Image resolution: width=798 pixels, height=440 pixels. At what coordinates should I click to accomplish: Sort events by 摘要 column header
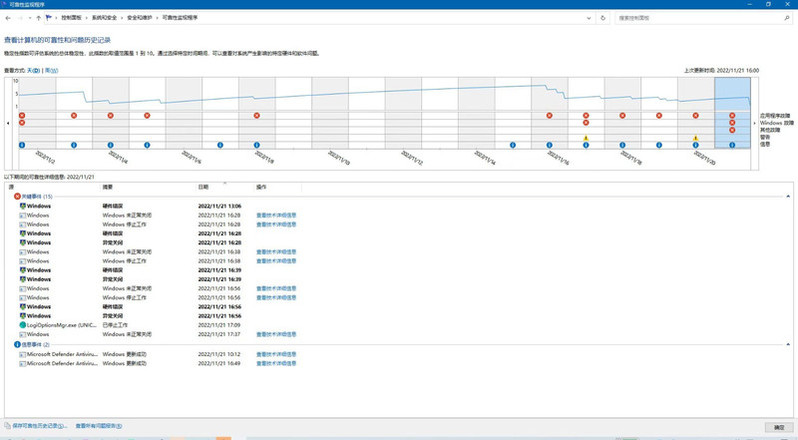coord(107,187)
